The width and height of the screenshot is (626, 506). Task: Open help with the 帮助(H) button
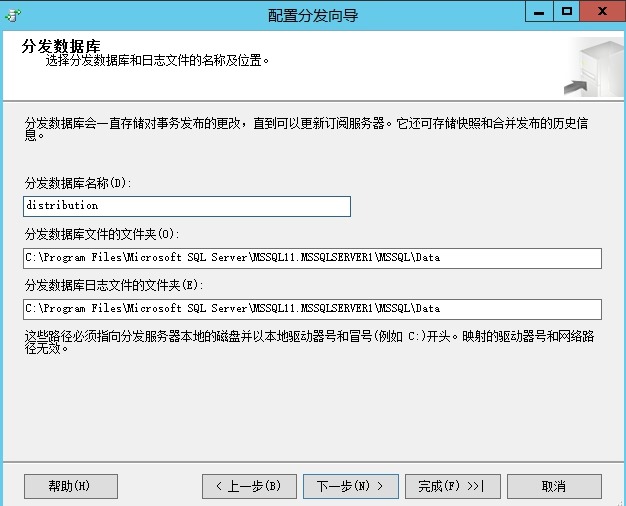coord(70,486)
